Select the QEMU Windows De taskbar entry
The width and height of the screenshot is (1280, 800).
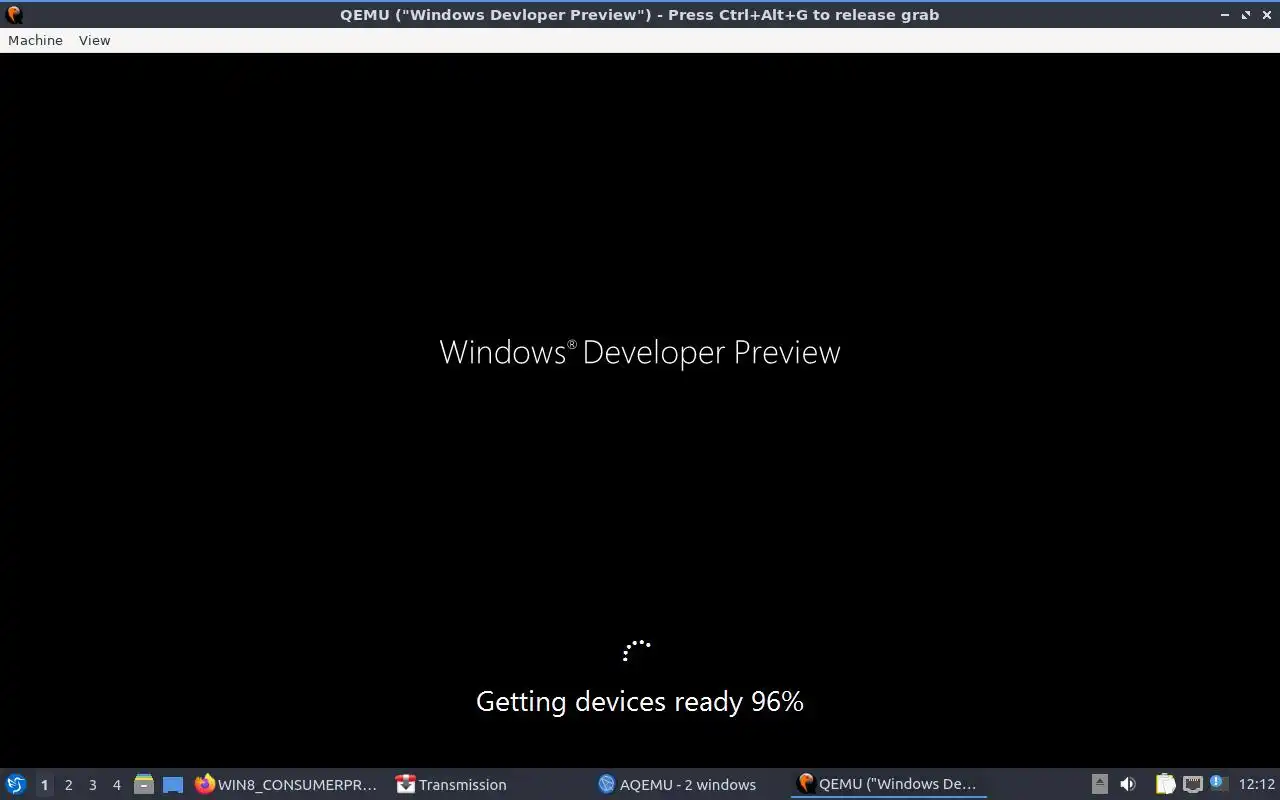click(x=888, y=784)
